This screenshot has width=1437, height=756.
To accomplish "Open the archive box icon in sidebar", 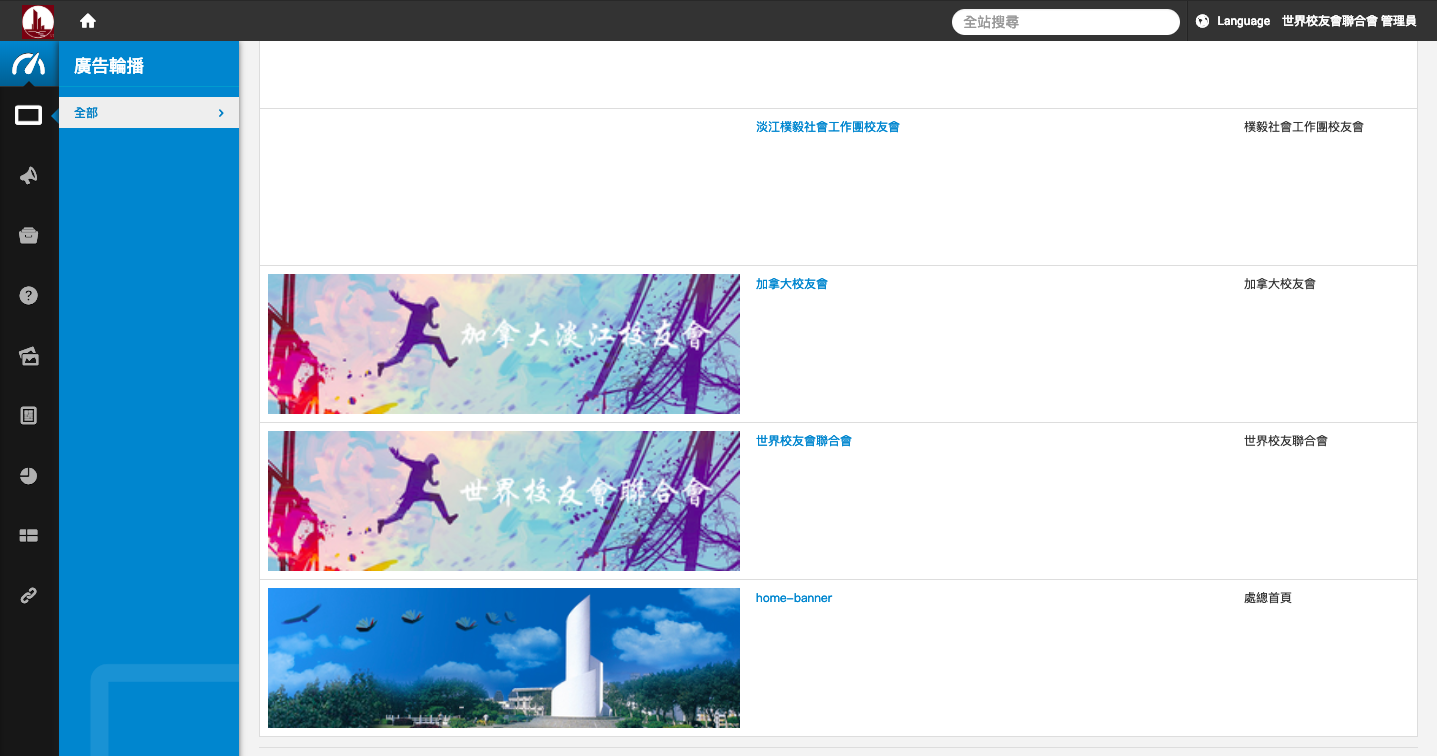I will 29,236.
